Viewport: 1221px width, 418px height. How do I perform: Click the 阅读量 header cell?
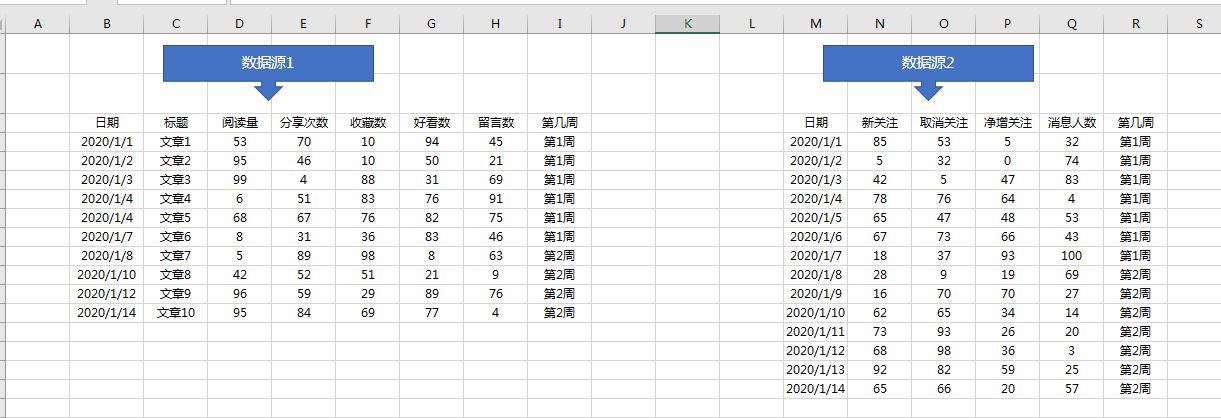(x=239, y=123)
